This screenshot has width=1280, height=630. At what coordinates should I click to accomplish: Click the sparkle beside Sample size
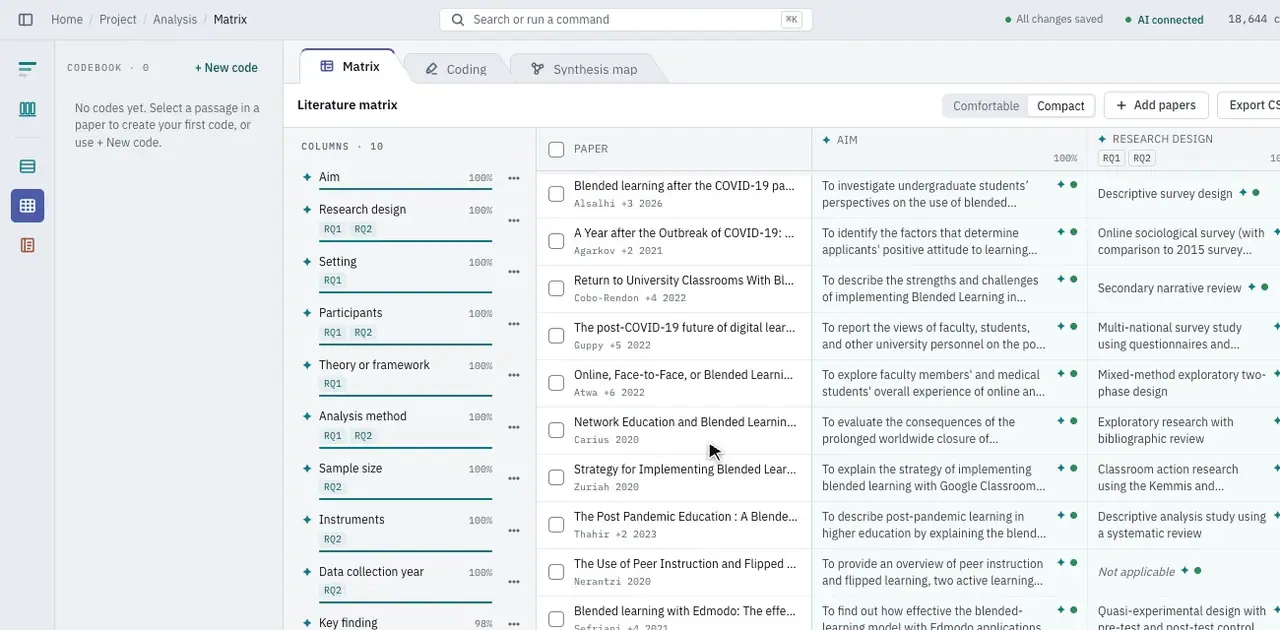[x=307, y=468]
